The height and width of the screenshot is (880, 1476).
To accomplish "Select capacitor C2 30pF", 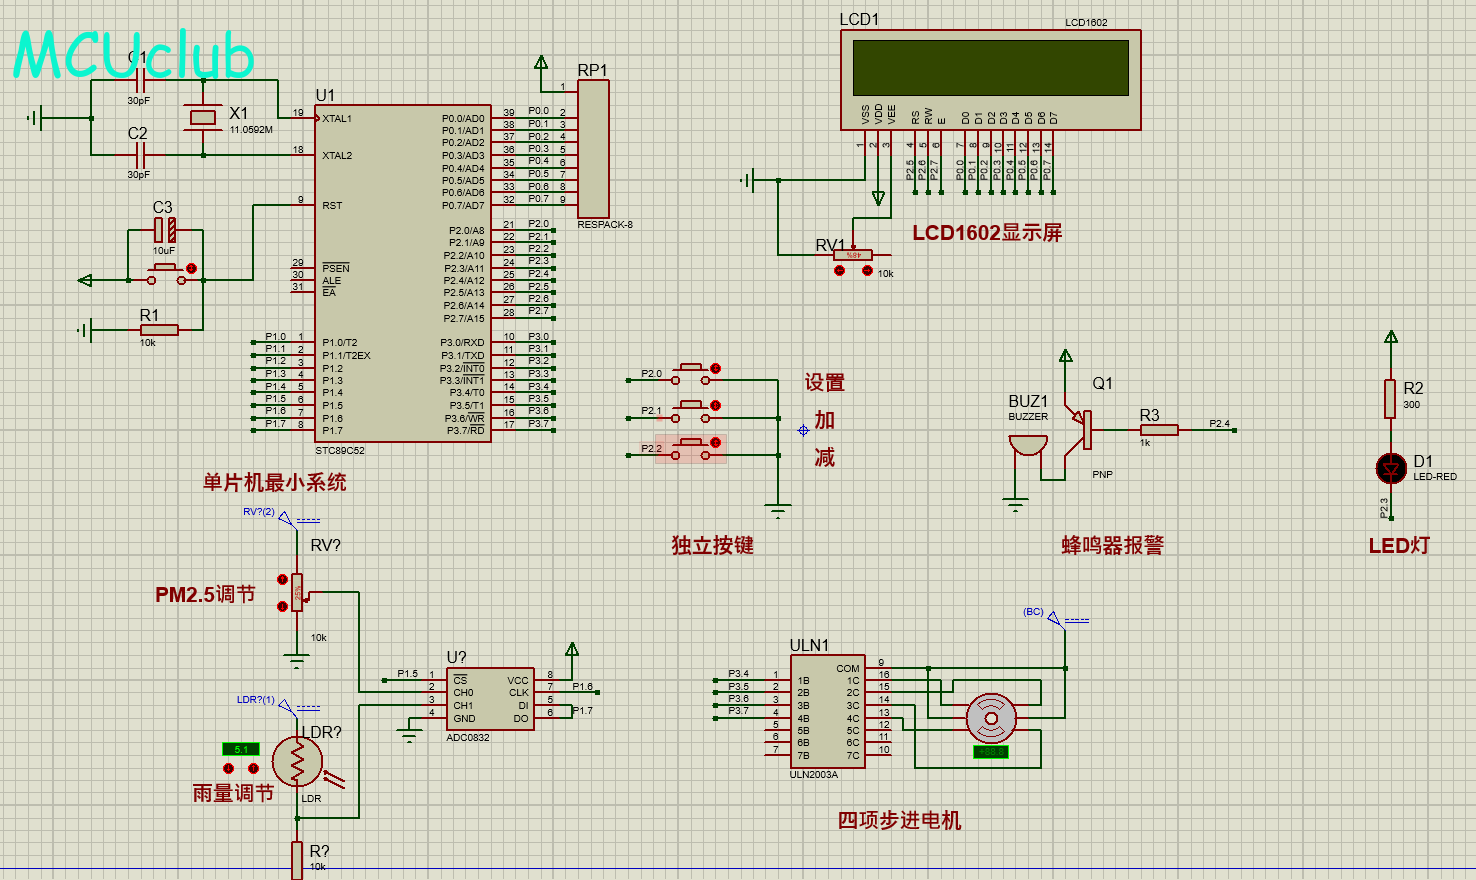I will point(140,155).
